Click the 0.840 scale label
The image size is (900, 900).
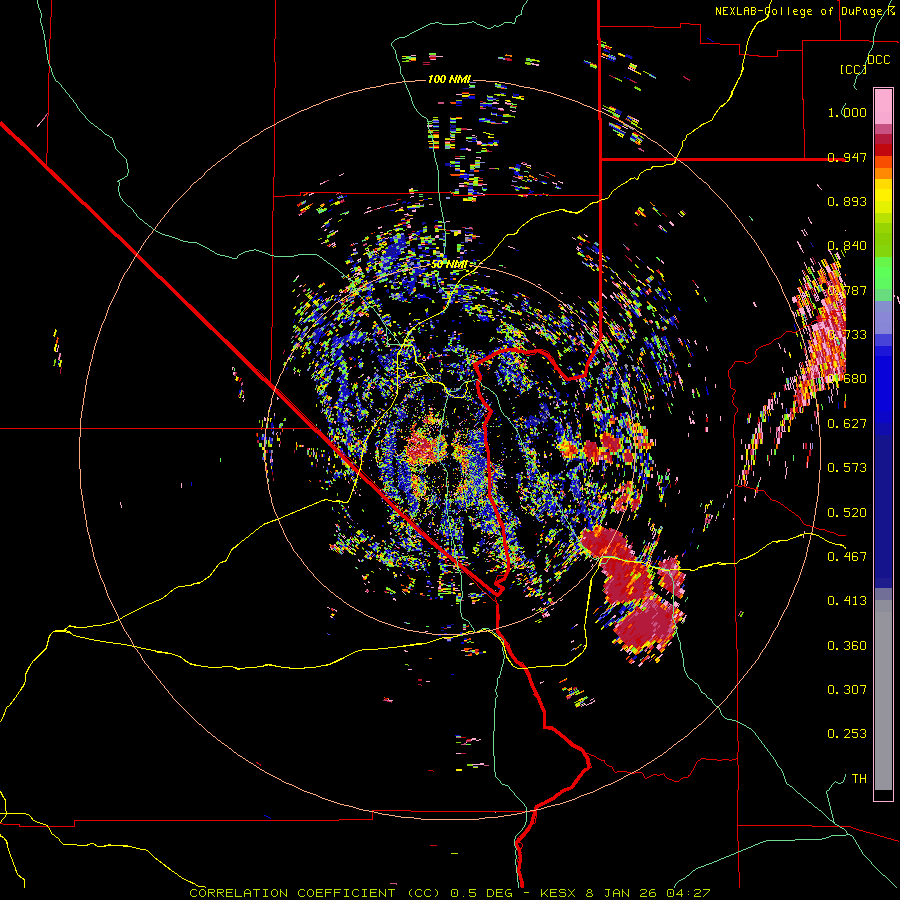tap(847, 246)
